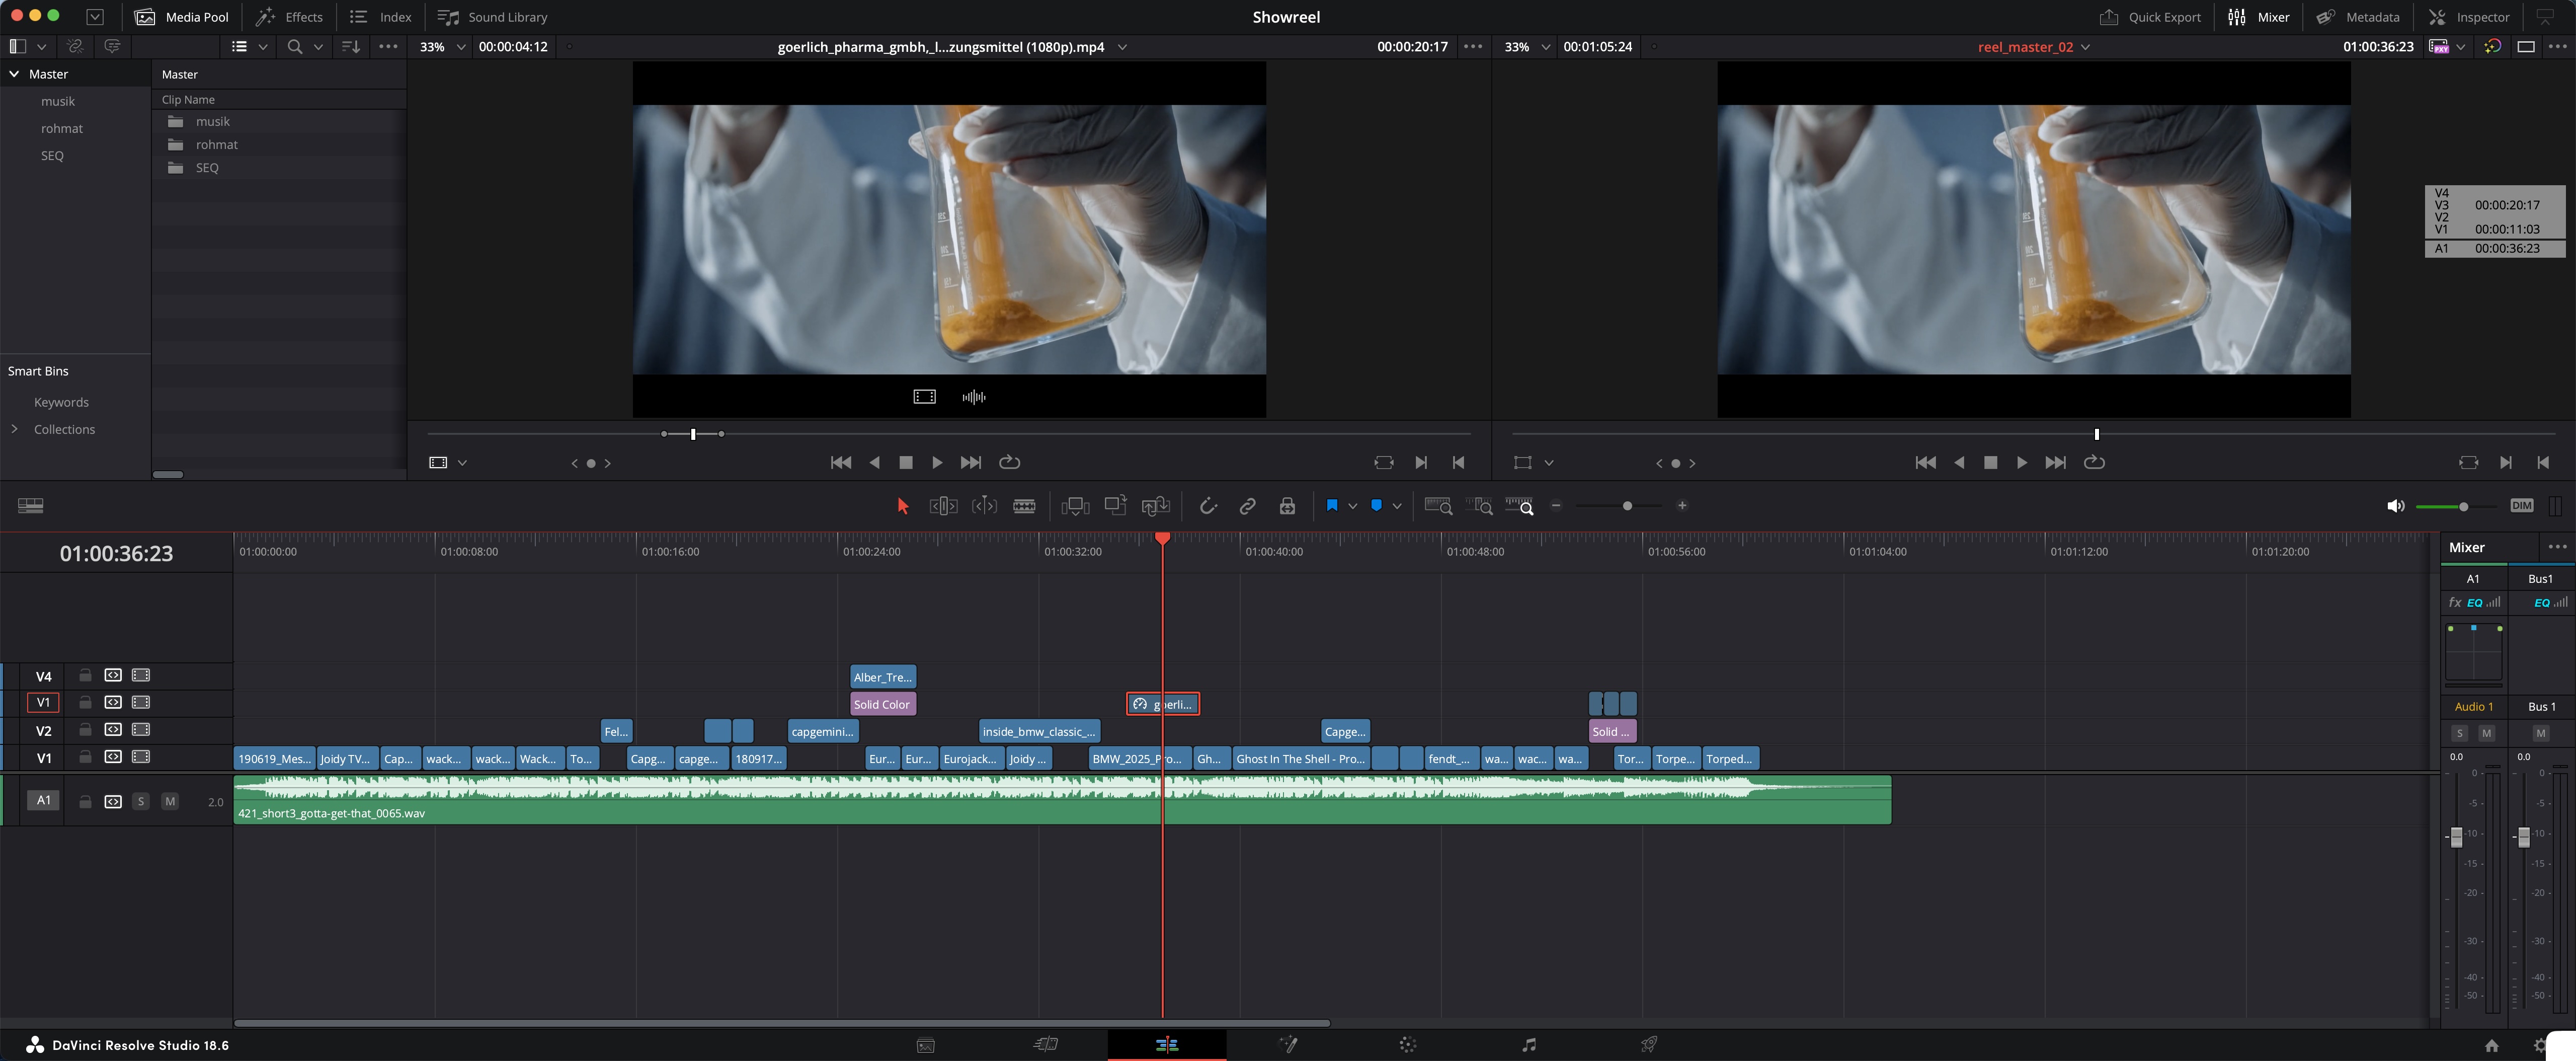
Task: Toggle loop in source viewer
Action: tap(1010, 462)
